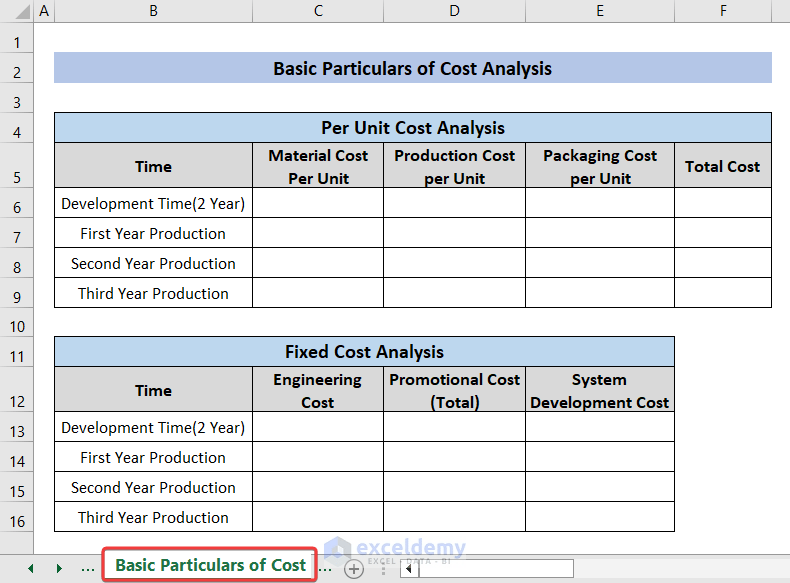
Task: Open hidden sheets ellipsis before the tab
Action: tap(88, 568)
